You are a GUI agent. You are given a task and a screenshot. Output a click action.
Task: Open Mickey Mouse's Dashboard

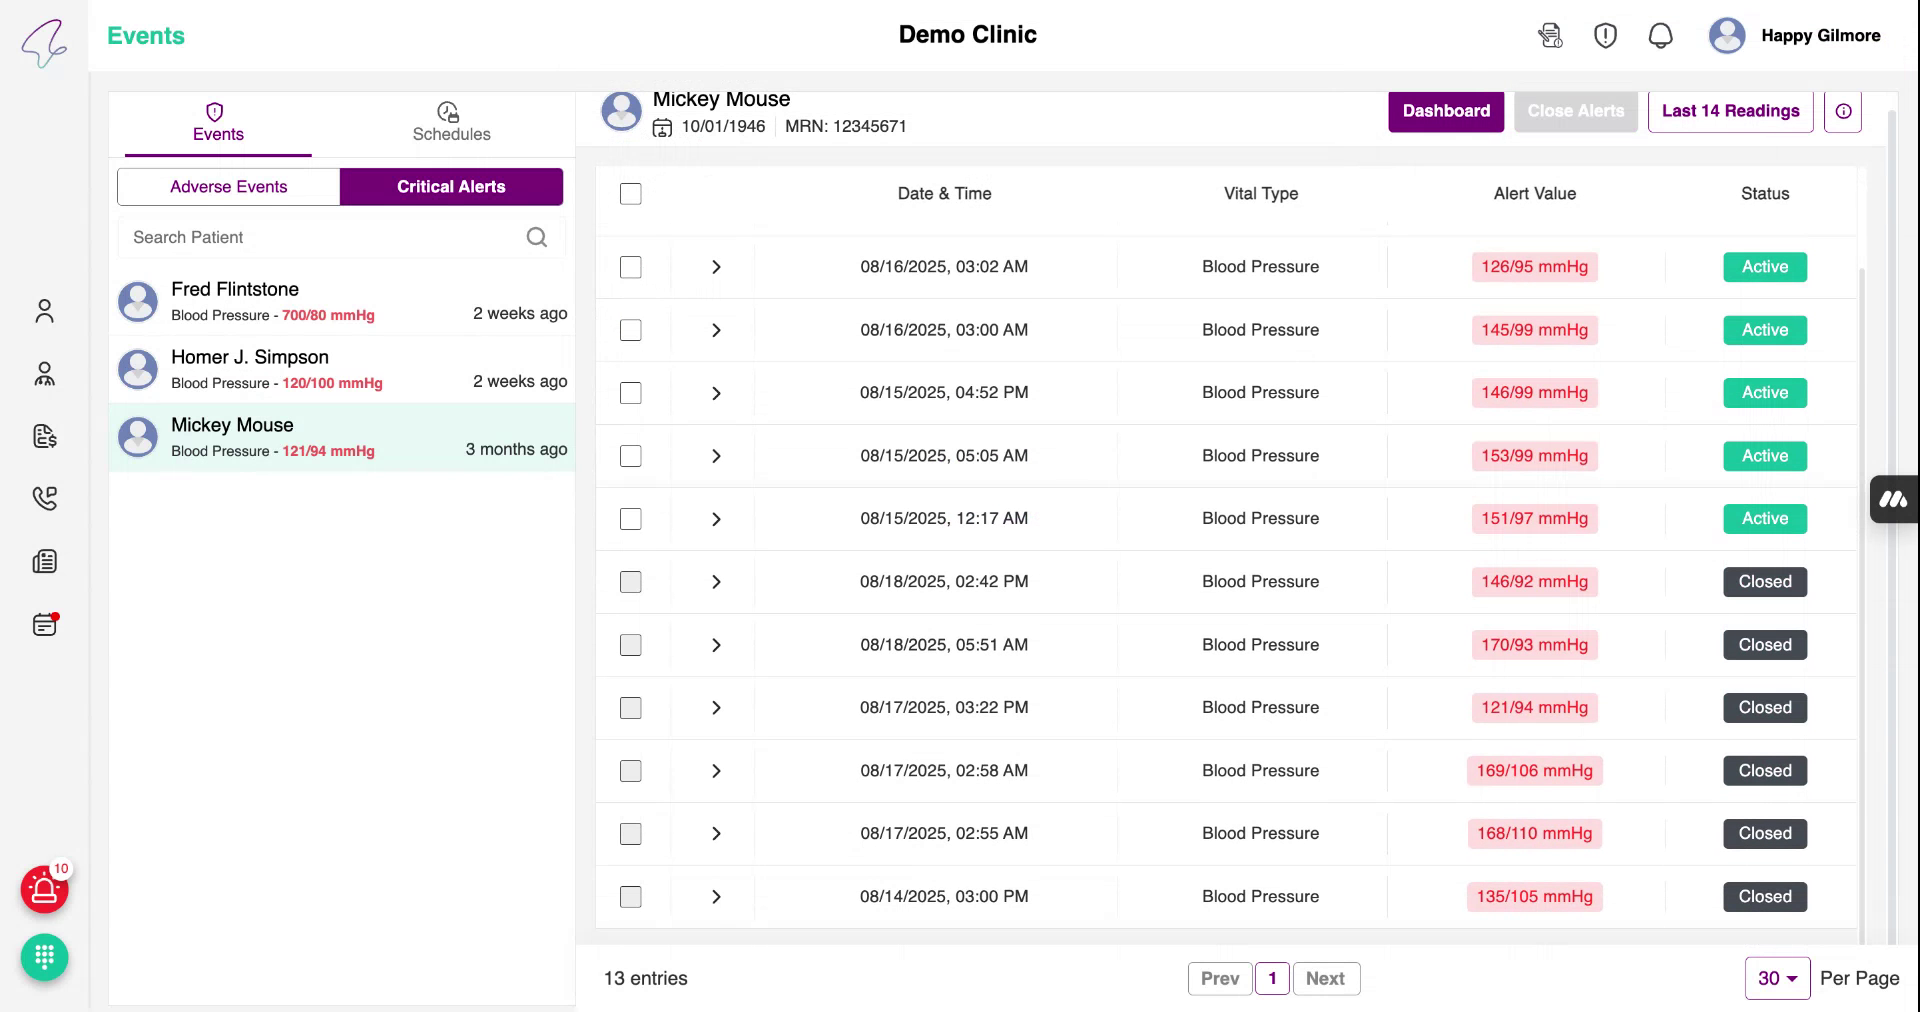(1446, 111)
